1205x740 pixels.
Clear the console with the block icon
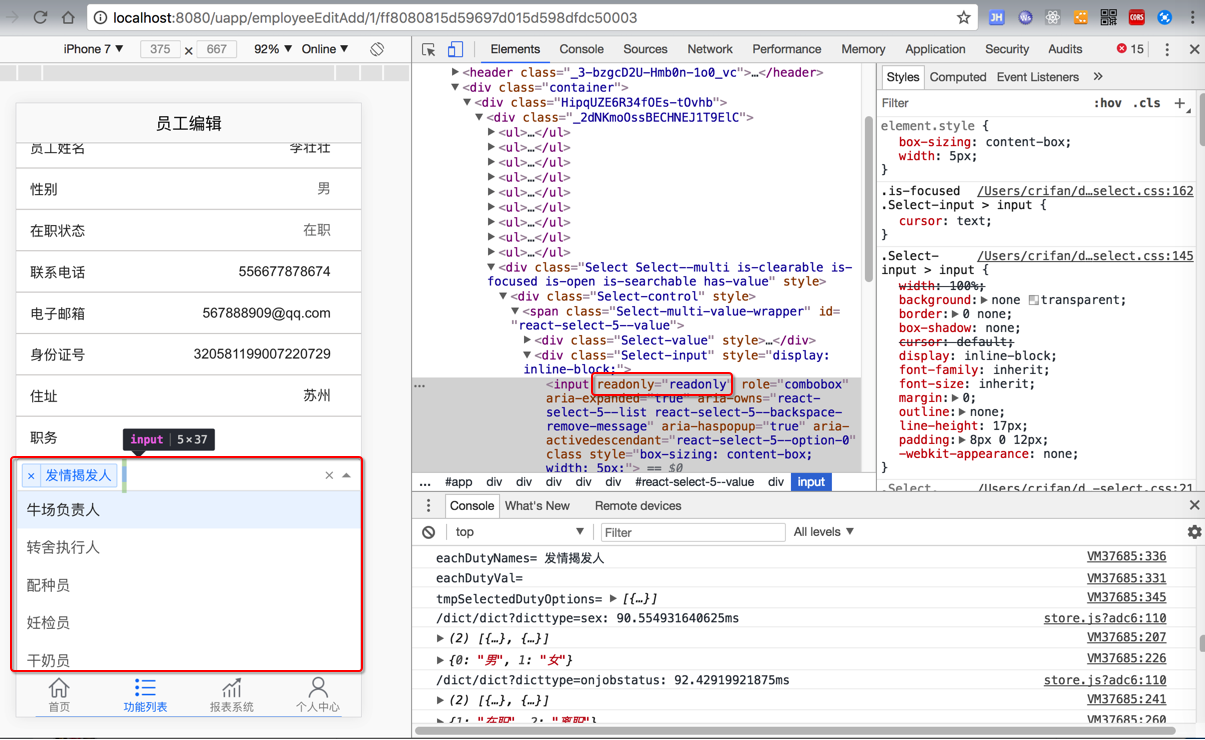[429, 532]
